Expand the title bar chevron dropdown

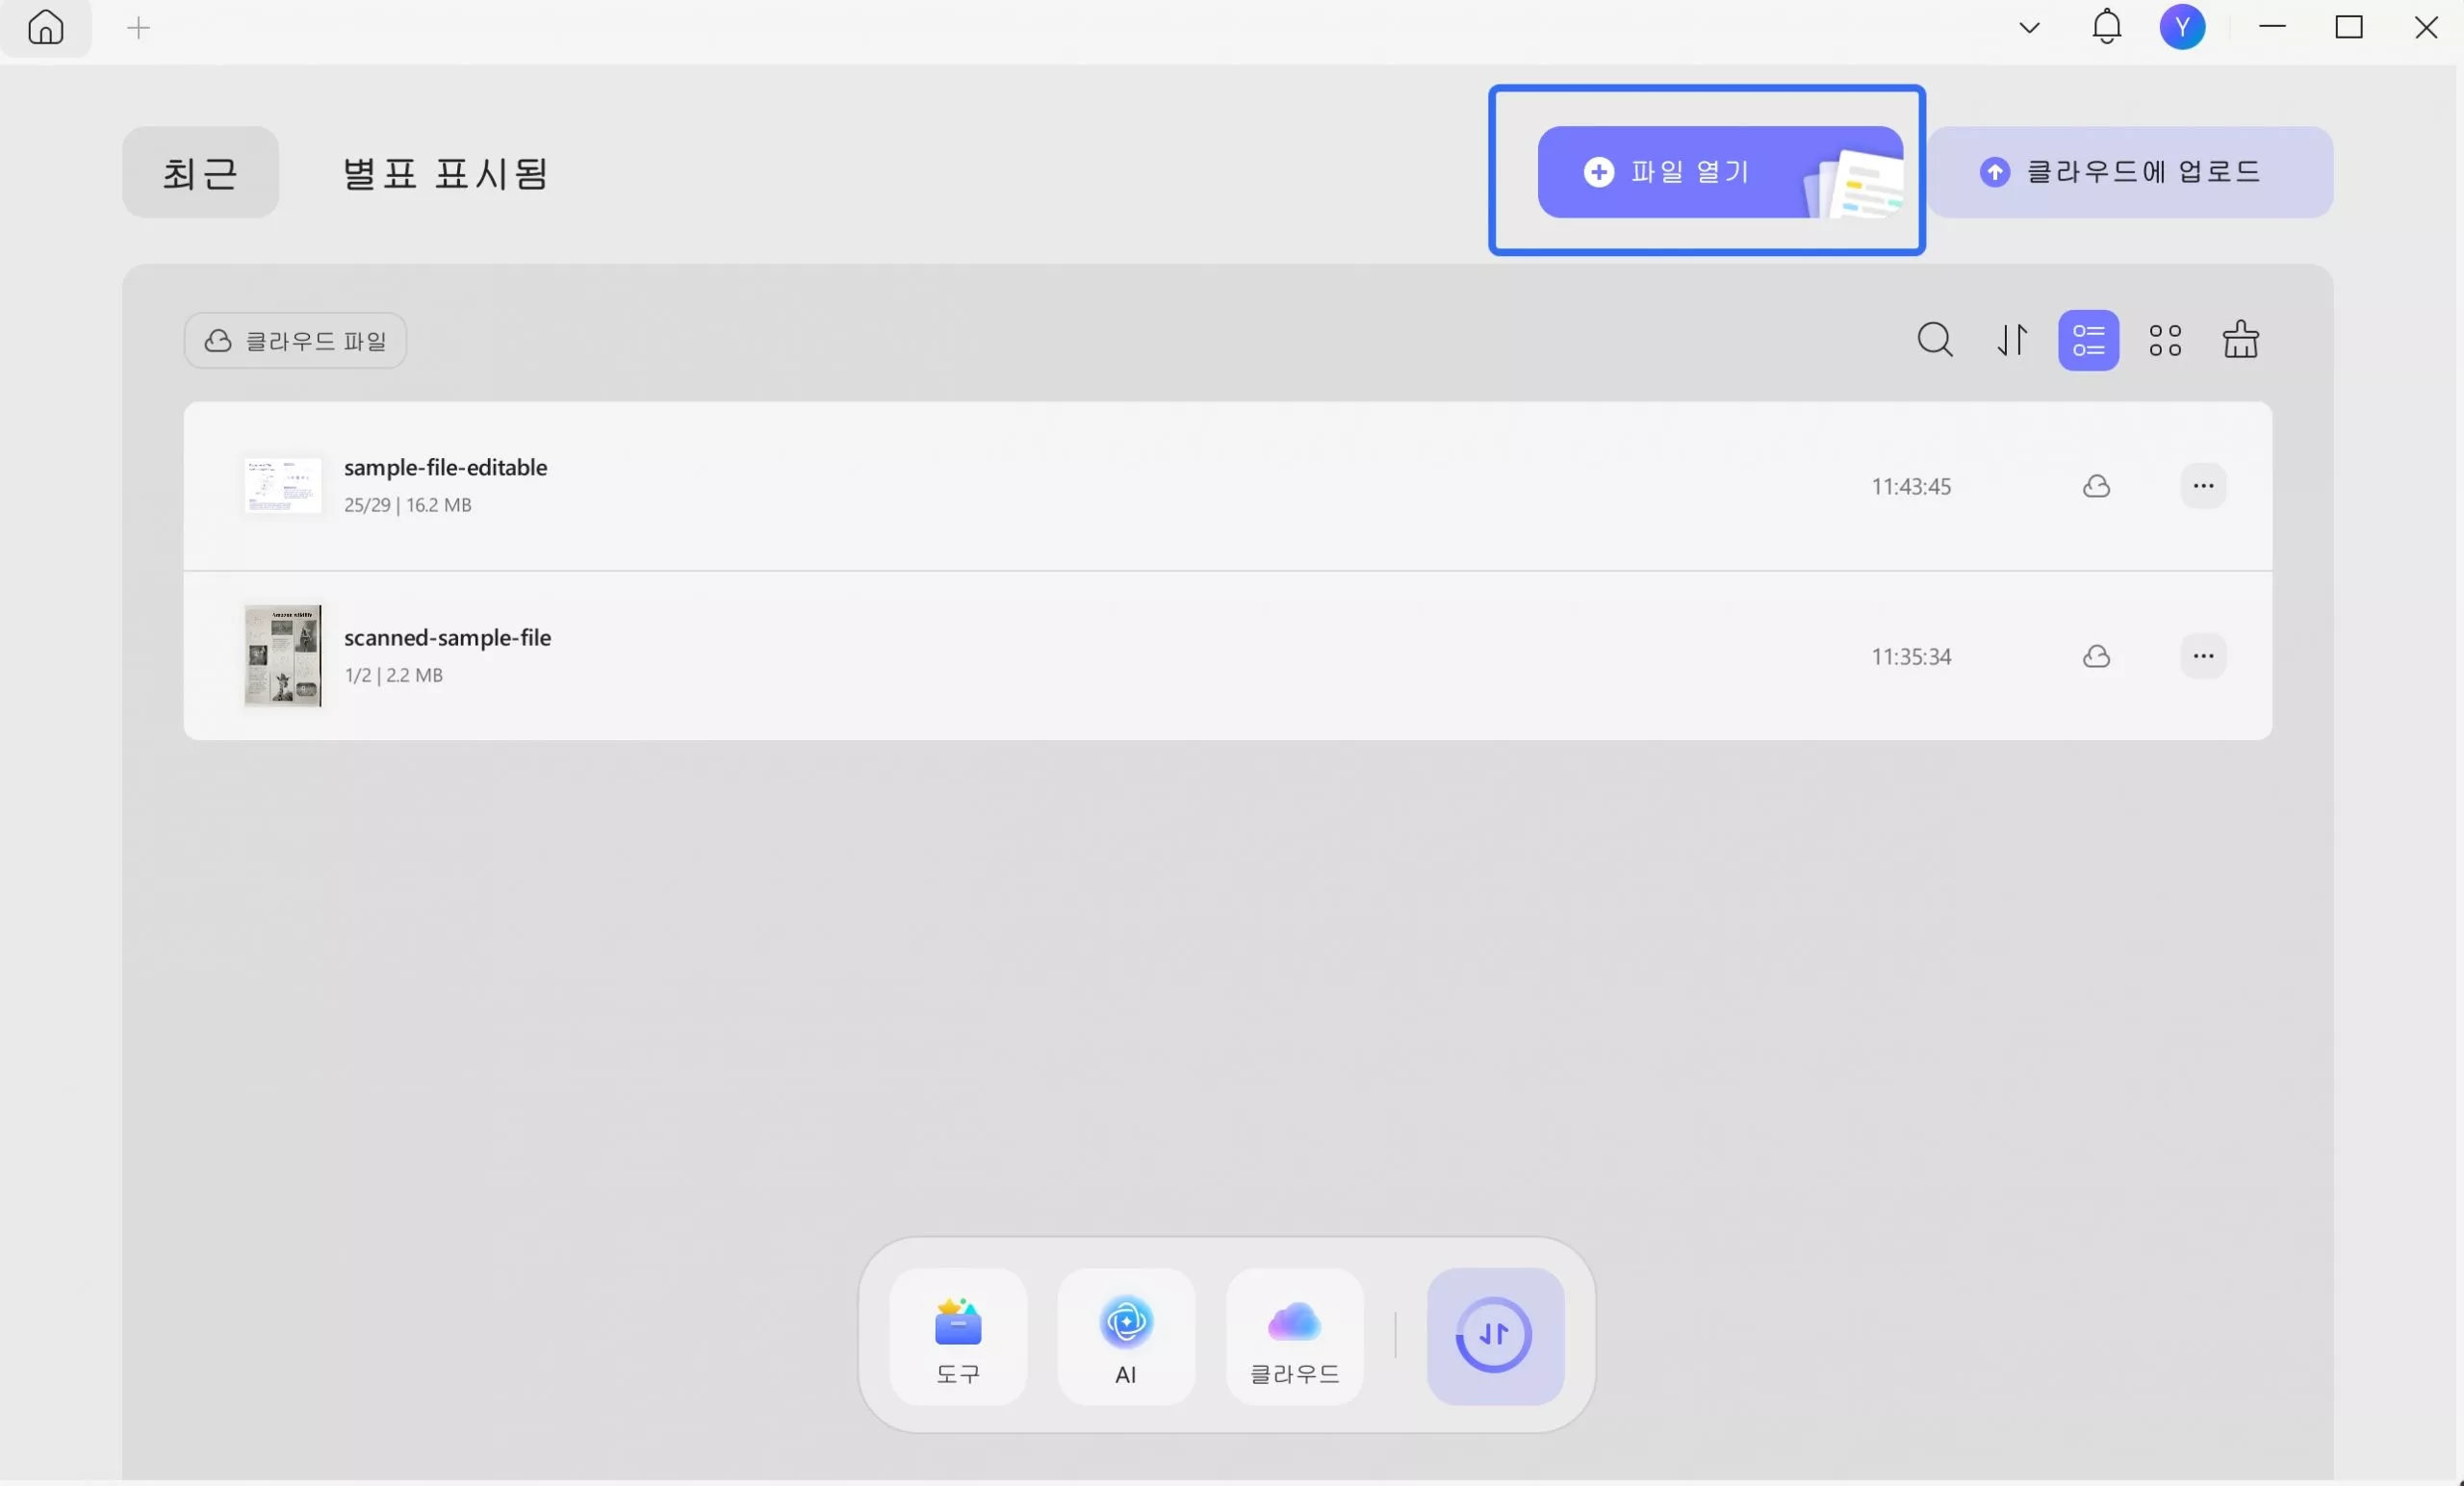tap(2029, 28)
